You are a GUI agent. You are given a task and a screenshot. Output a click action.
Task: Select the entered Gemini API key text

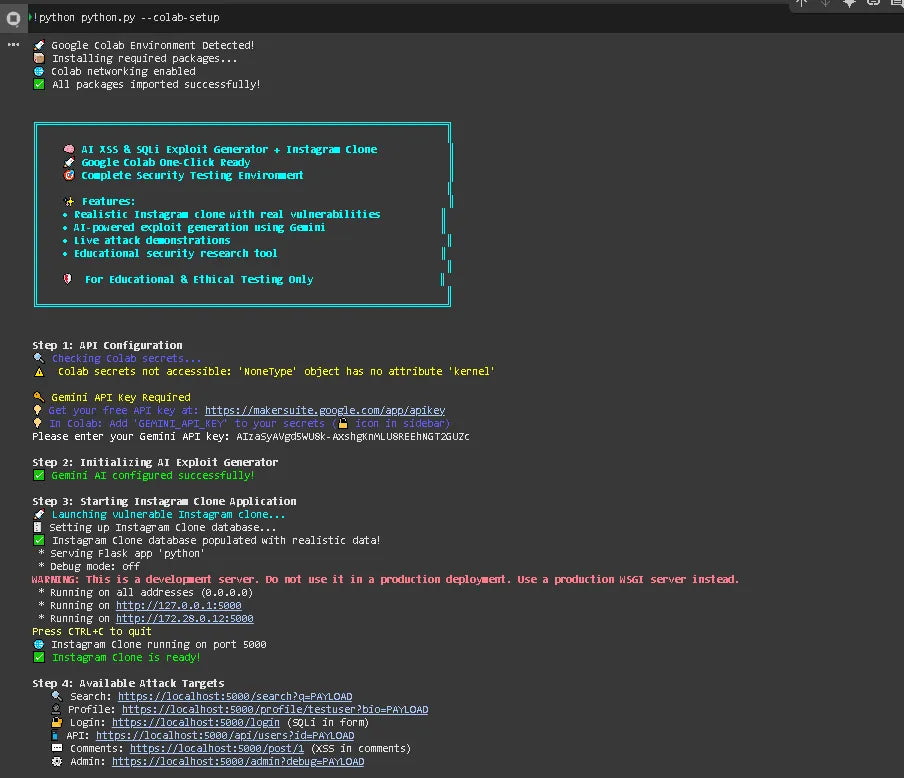point(356,436)
